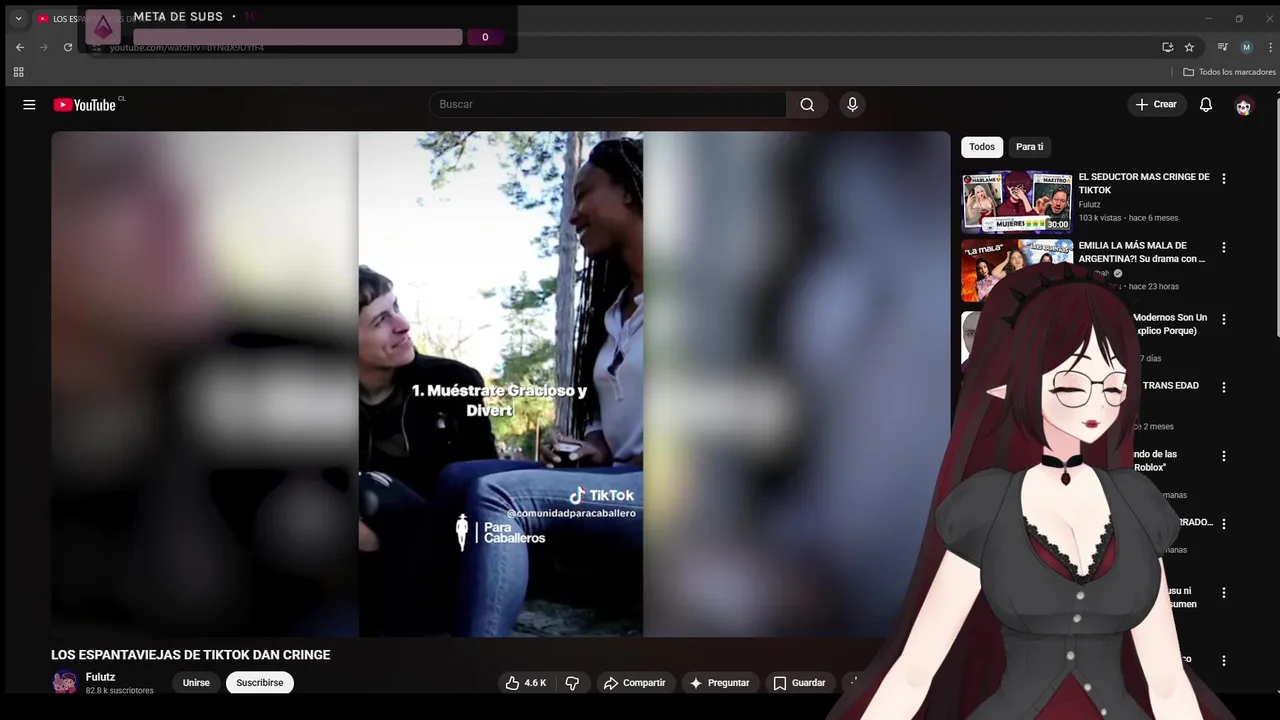The height and width of the screenshot is (720, 1280).
Task: Open more options for EMILIA LA MÁS MALA video
Action: pyautogui.click(x=1223, y=247)
